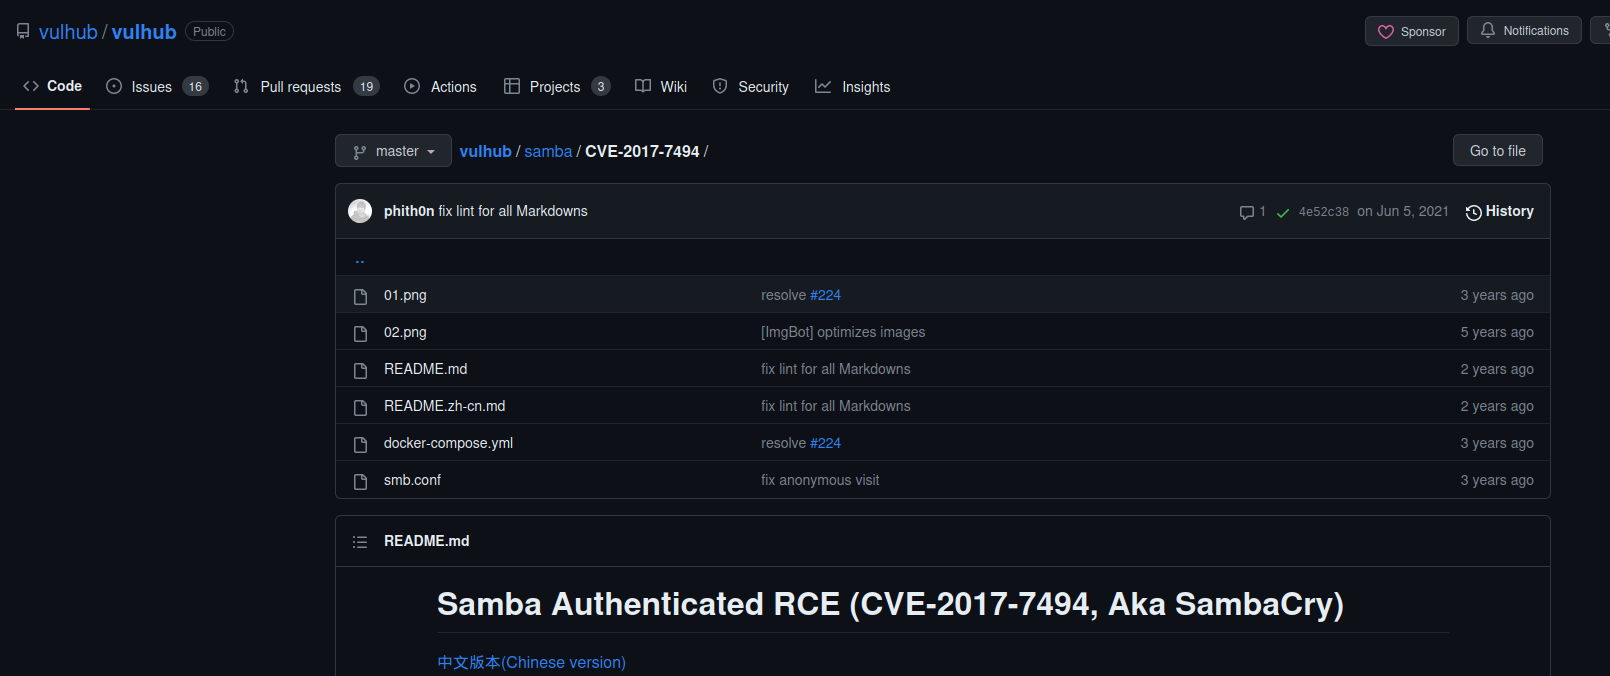Screen dimensions: 1610x676
Task: Open the Issues tab
Action: coord(157,87)
